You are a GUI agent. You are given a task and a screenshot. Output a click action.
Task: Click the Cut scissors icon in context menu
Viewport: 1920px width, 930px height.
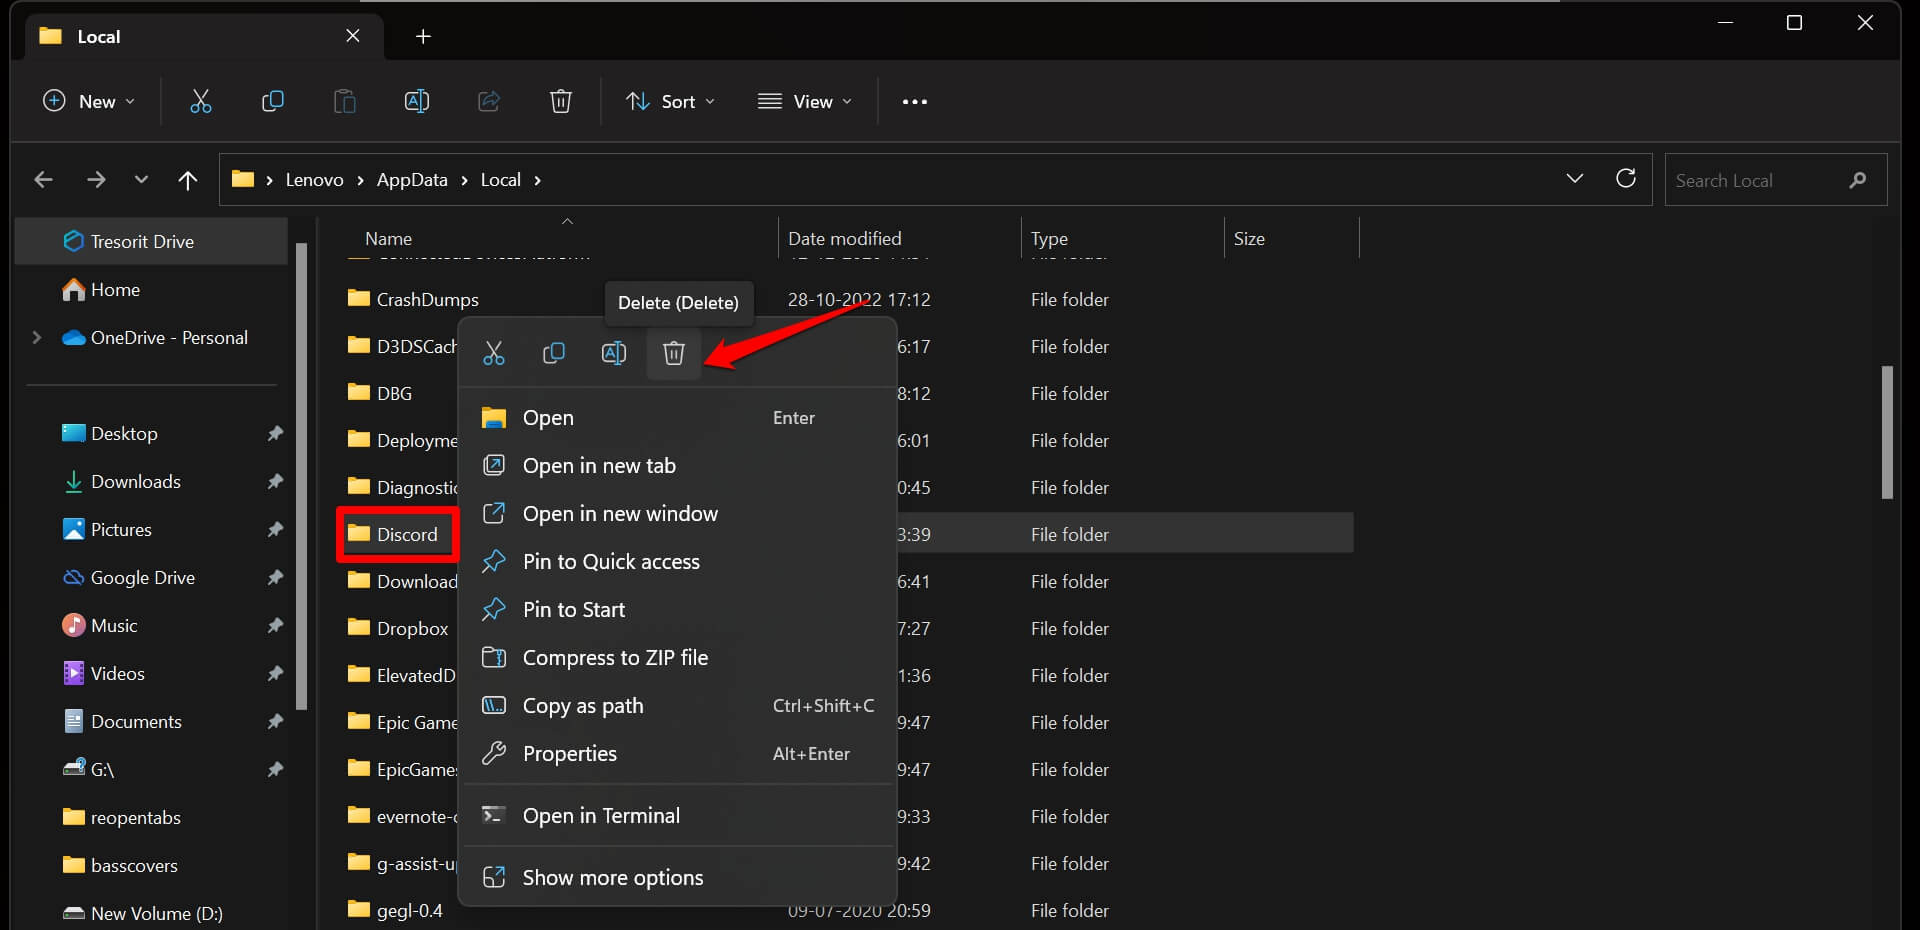pyautogui.click(x=494, y=353)
